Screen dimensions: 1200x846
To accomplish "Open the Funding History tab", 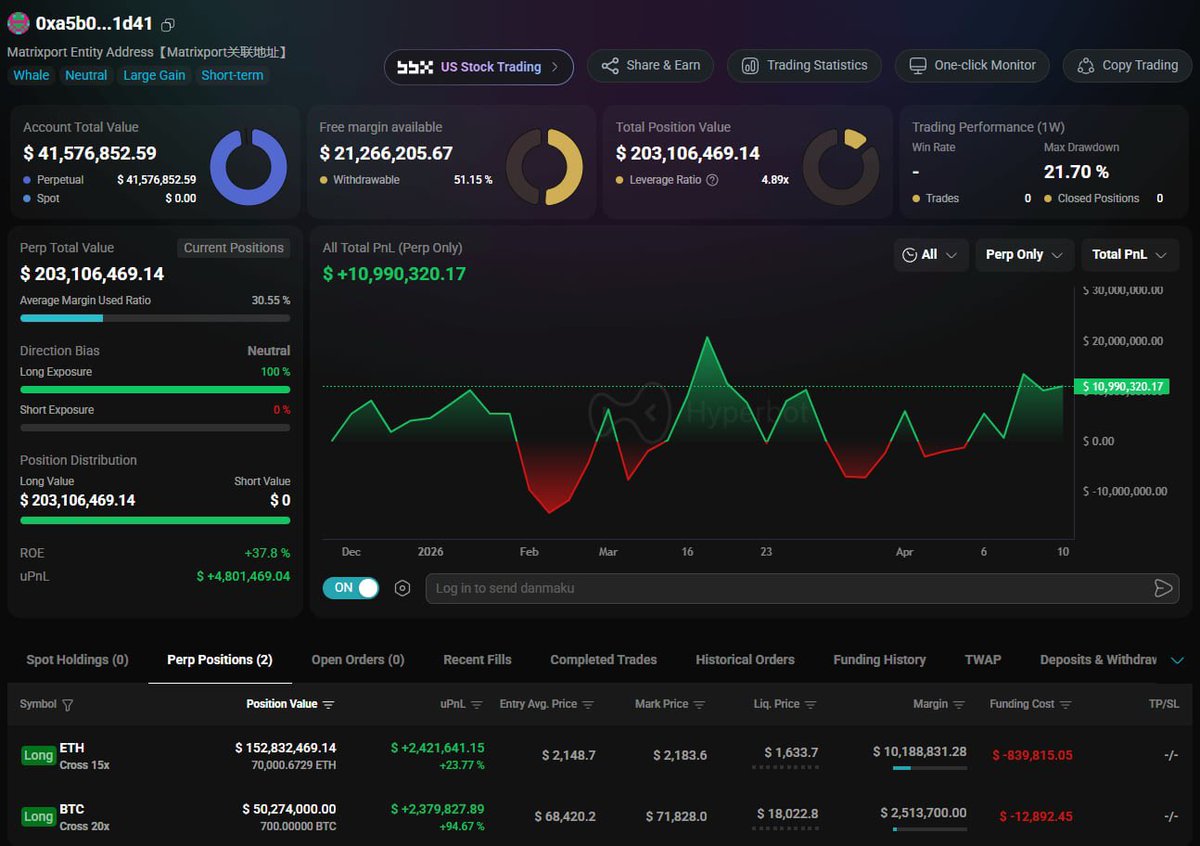I will point(879,660).
